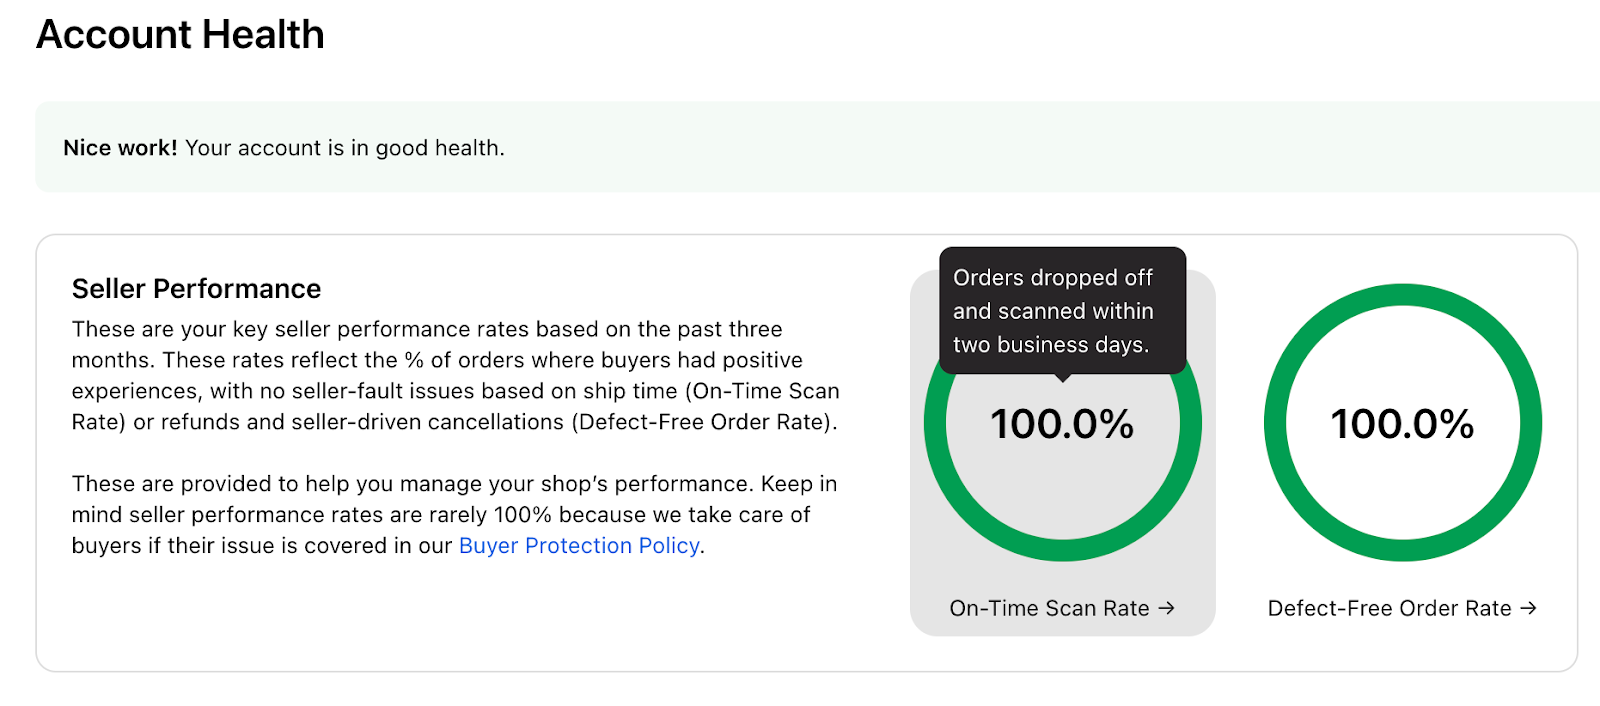The image size is (1600, 706).
Task: Click the arrow icon beside Defect-Free Order Rate
Action: click(x=1528, y=608)
